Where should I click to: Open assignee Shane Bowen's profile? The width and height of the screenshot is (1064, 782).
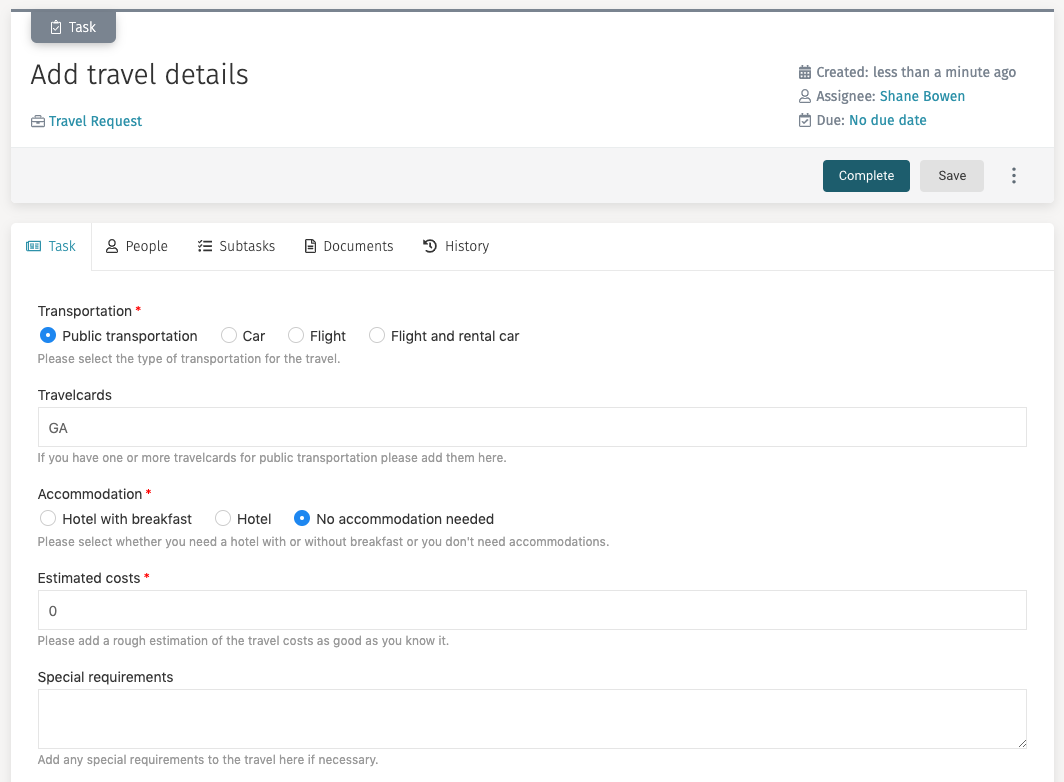pos(922,96)
